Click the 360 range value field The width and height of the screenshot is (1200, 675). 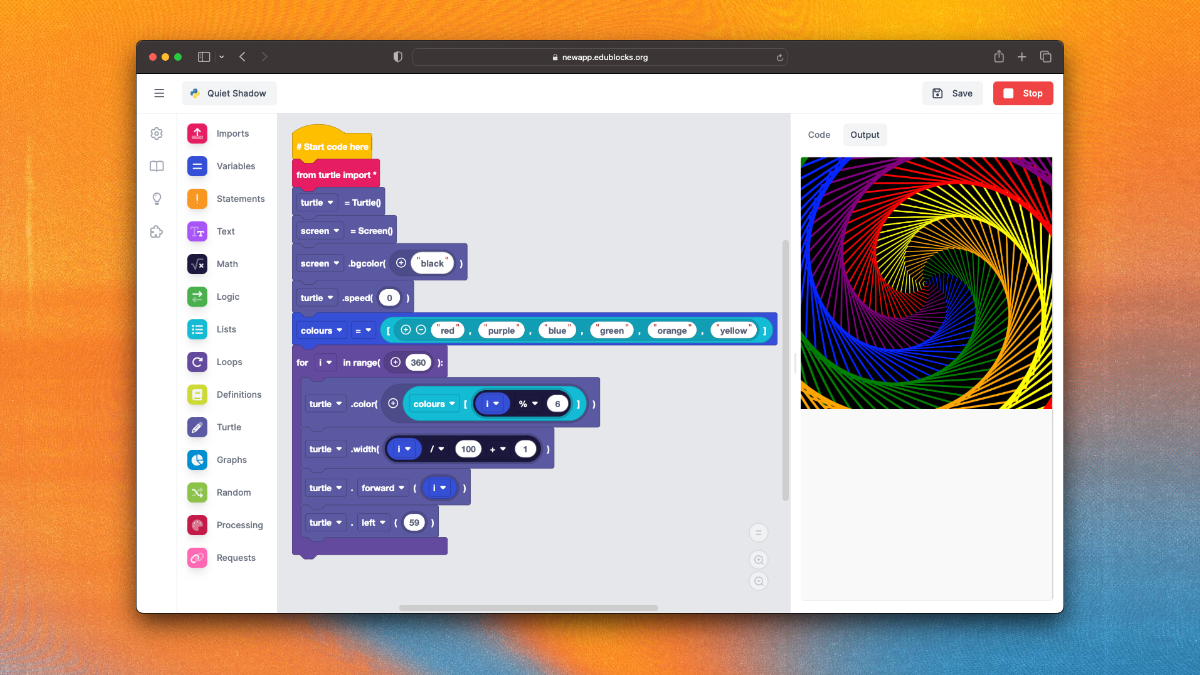418,362
